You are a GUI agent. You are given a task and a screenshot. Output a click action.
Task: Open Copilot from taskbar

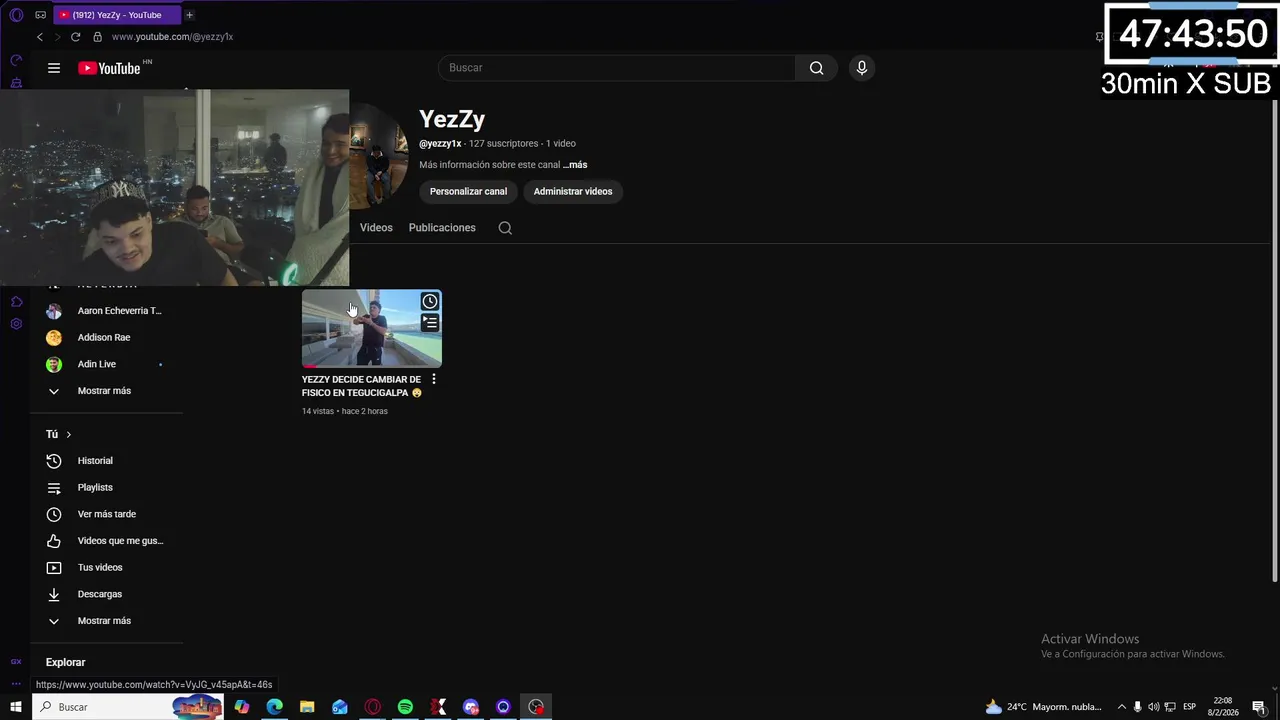[242, 707]
